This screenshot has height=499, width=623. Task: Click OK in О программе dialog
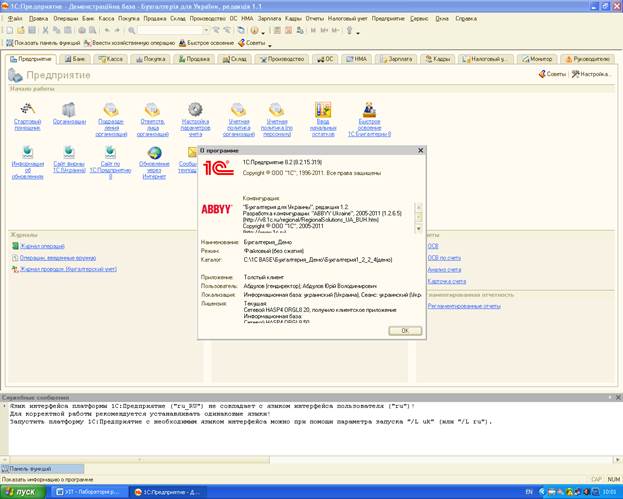tap(405, 331)
